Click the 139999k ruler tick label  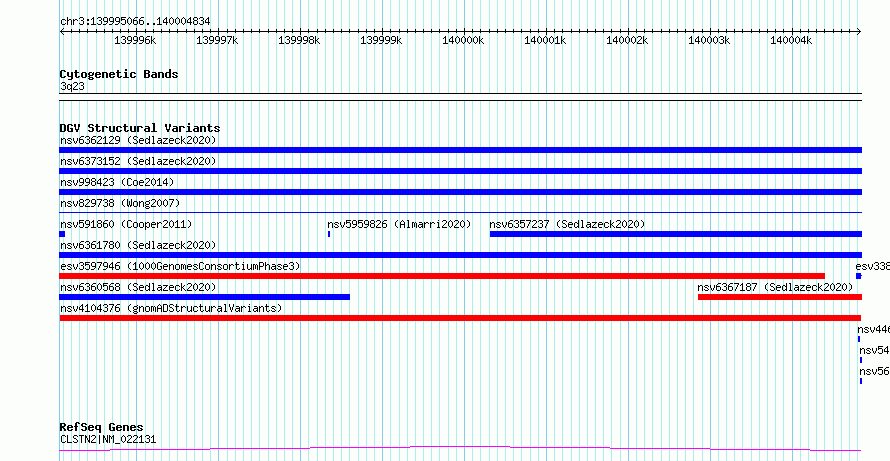(x=381, y=40)
